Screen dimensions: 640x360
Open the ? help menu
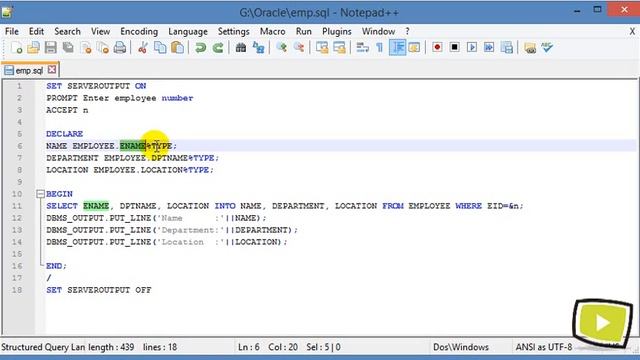[407, 31]
